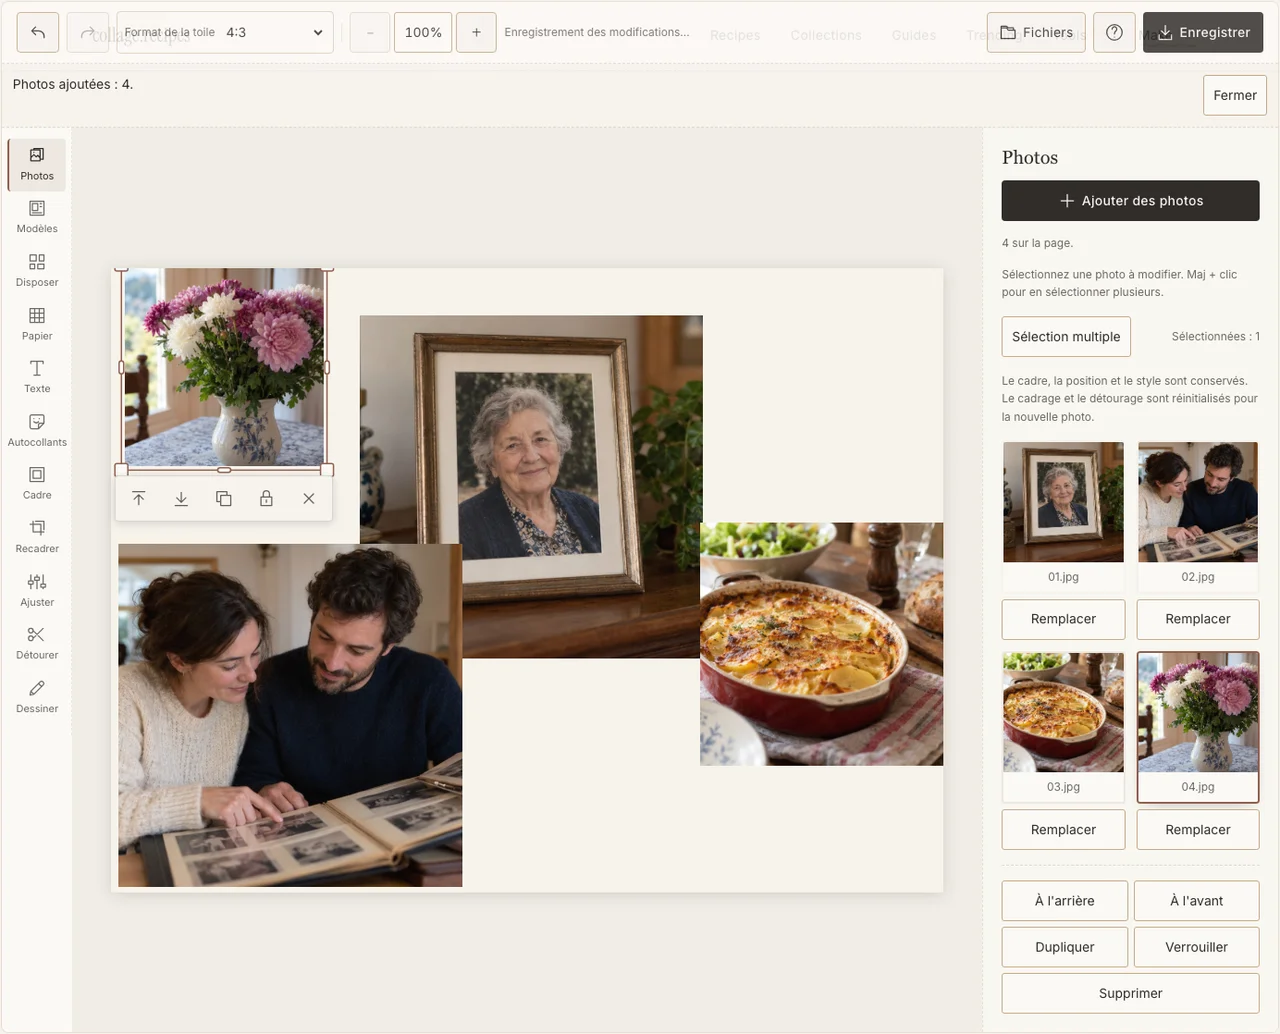Toggle Sélection multiple mode
Screen dimensions: 1280x1034
[x=1066, y=337]
